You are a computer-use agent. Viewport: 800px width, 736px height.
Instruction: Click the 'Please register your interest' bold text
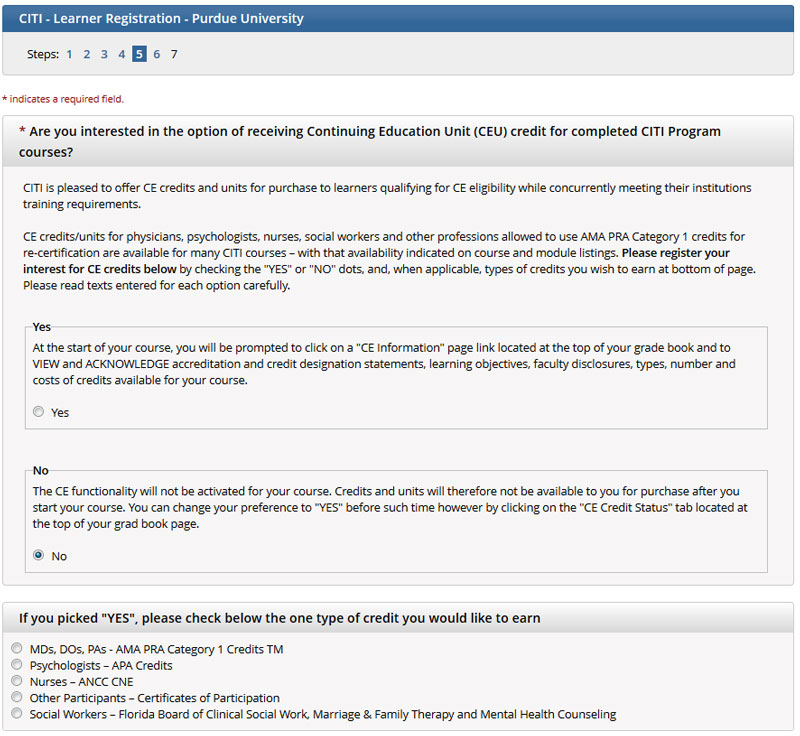(376, 261)
